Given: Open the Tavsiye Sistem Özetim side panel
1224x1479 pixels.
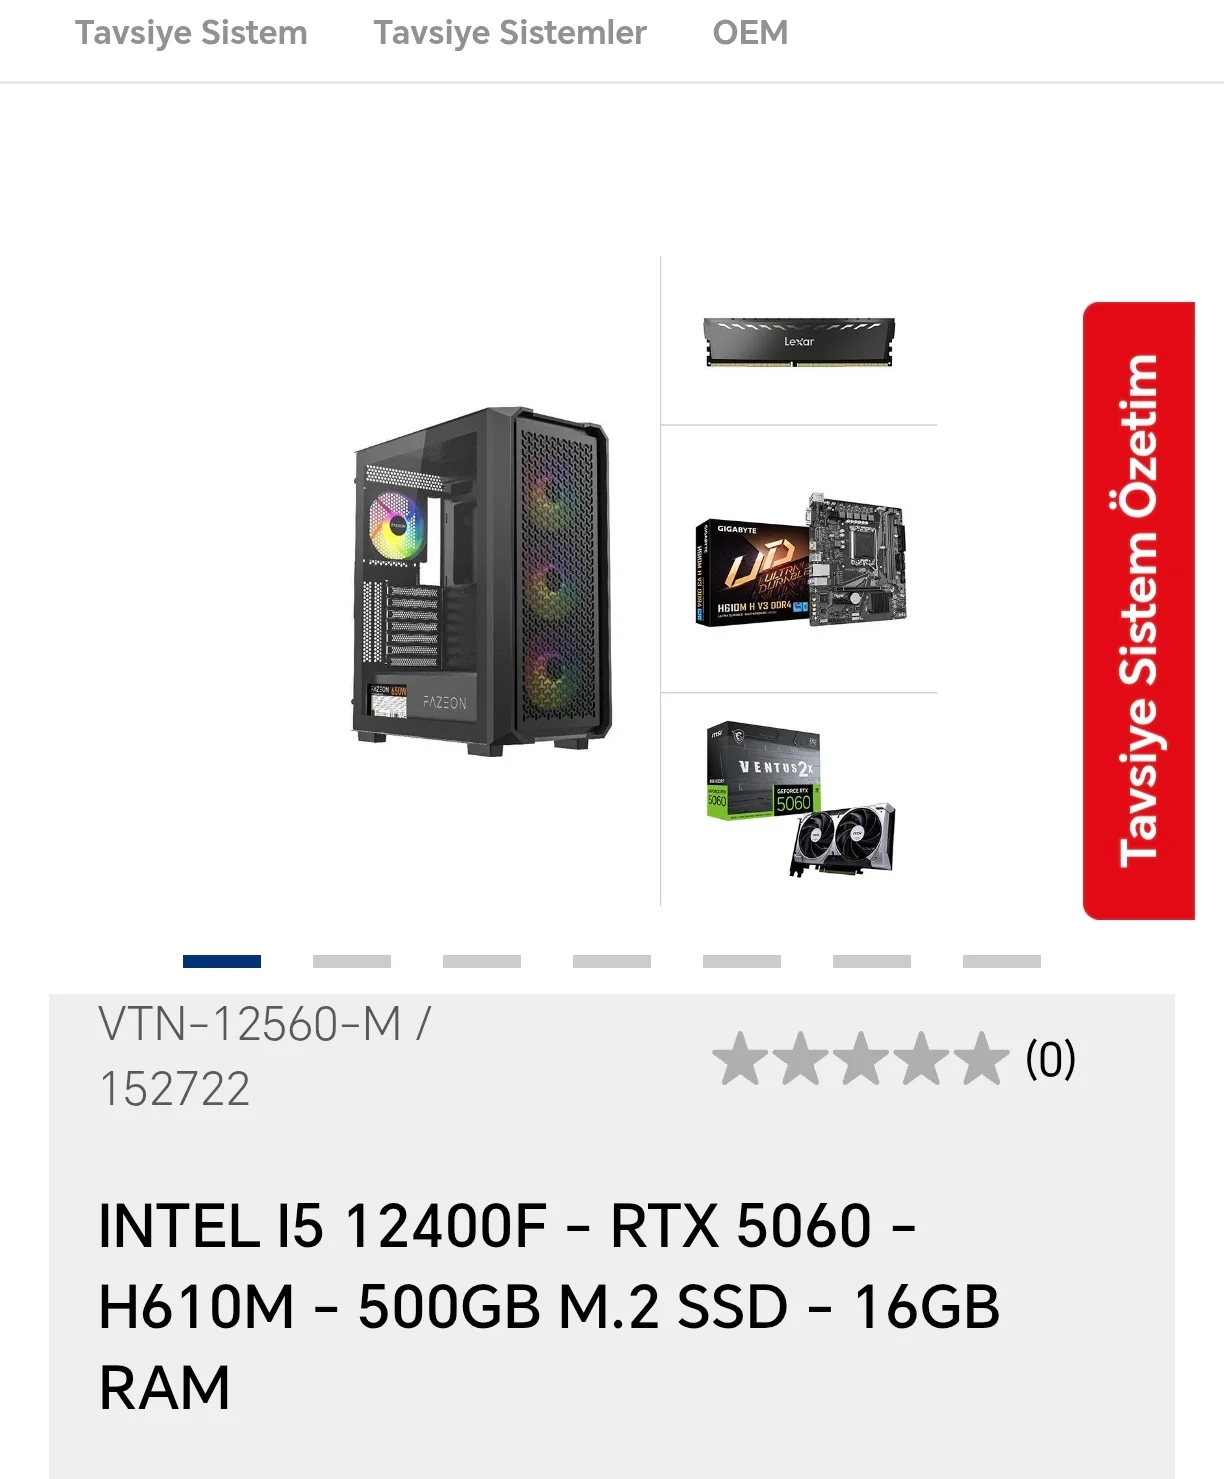Looking at the screenshot, I should pos(1139,610).
